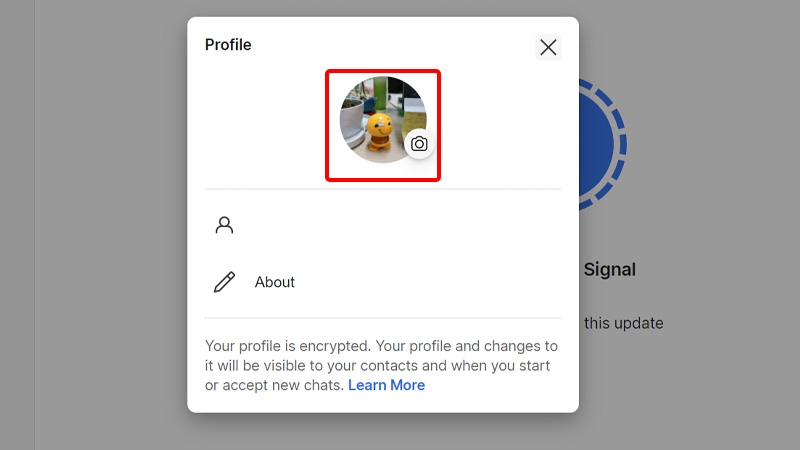Click the "Signal" heading in the background
The height and width of the screenshot is (450, 800).
[x=609, y=269]
